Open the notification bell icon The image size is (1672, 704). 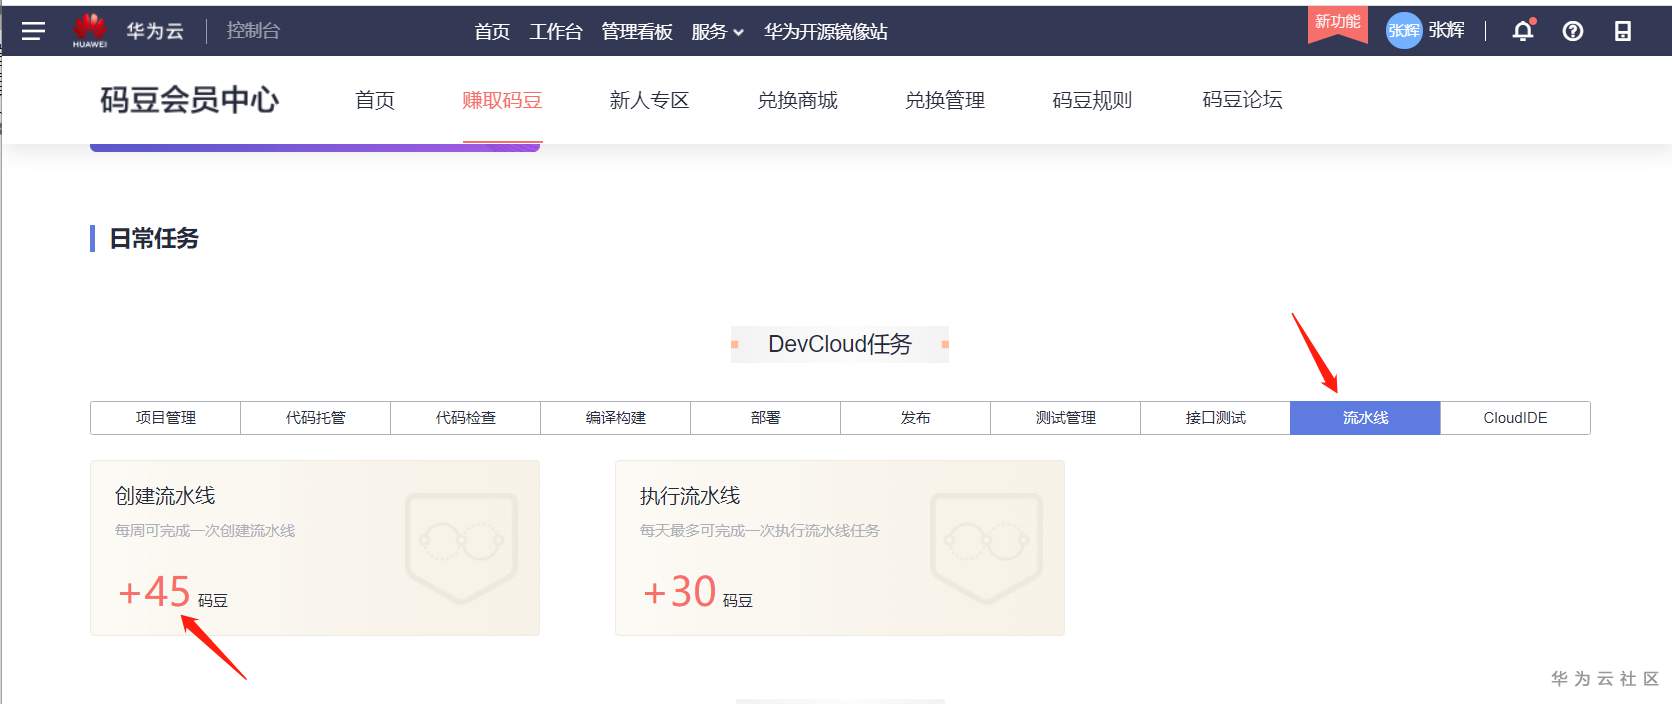pyautogui.click(x=1523, y=31)
